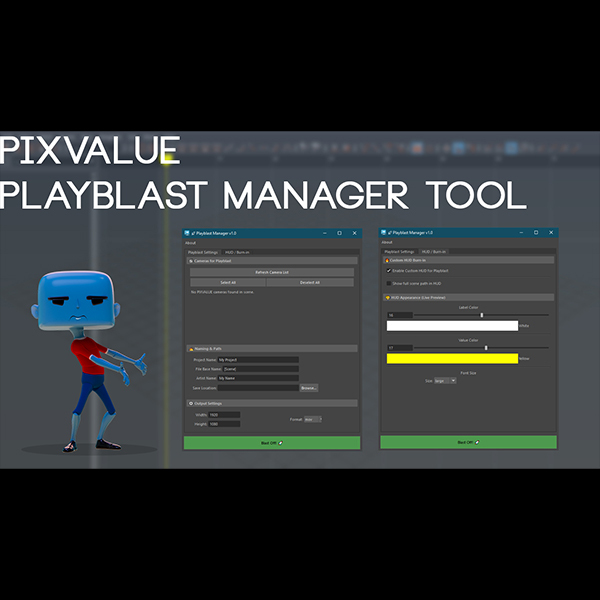Click the Deselect All cameras button

310,282
